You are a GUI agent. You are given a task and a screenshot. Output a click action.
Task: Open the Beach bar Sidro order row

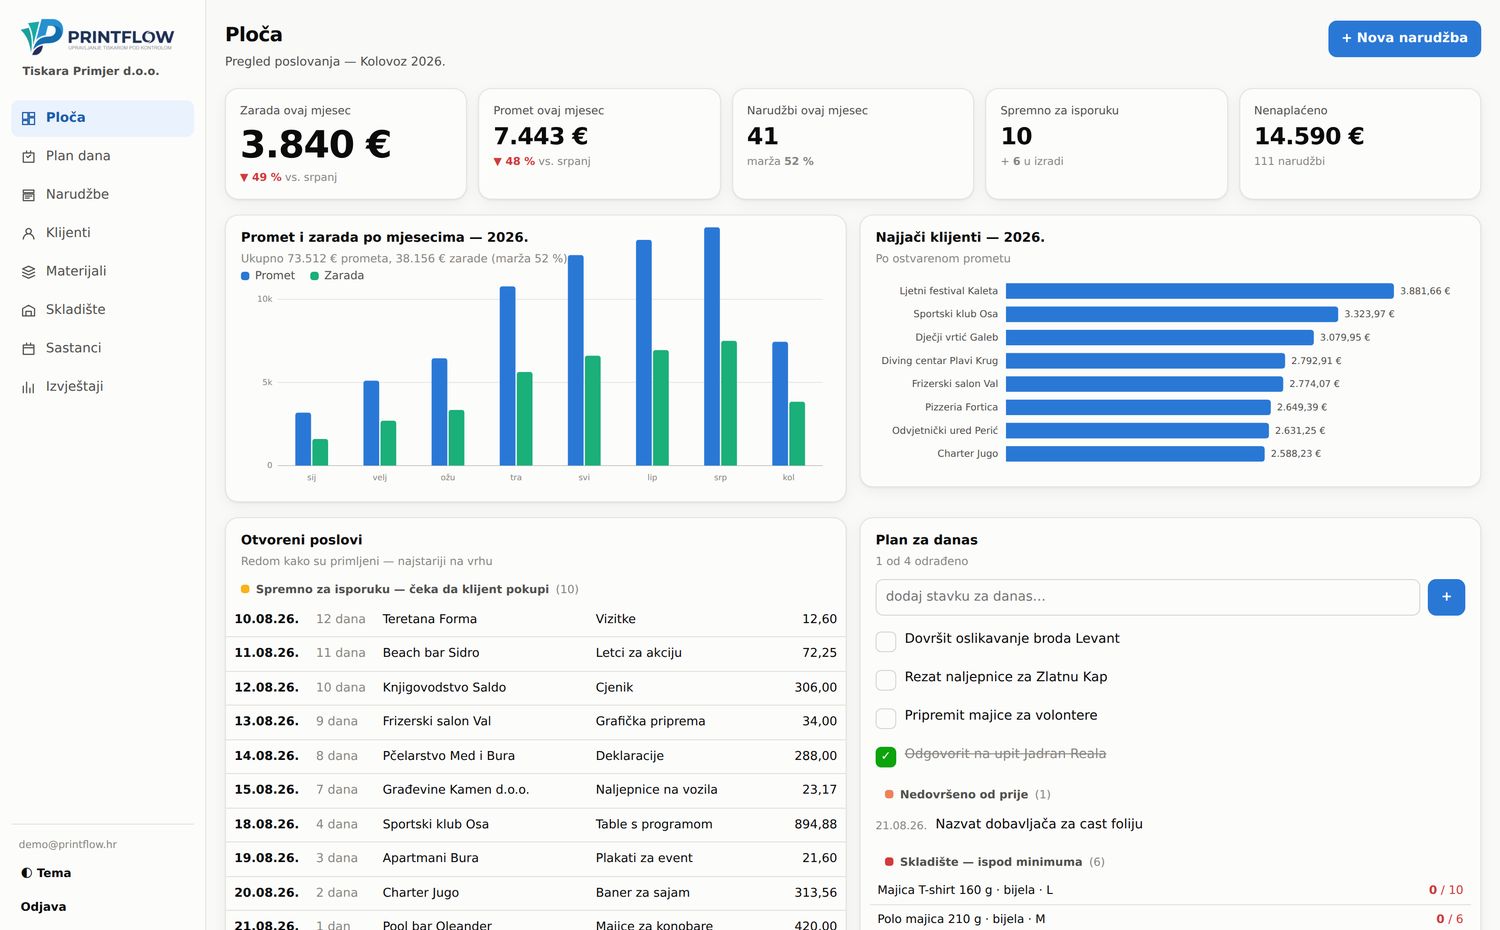point(535,653)
